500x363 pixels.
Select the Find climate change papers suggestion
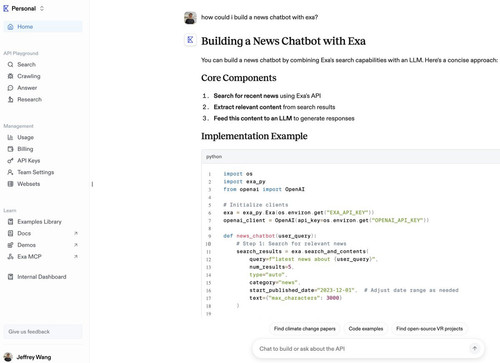tap(305, 329)
